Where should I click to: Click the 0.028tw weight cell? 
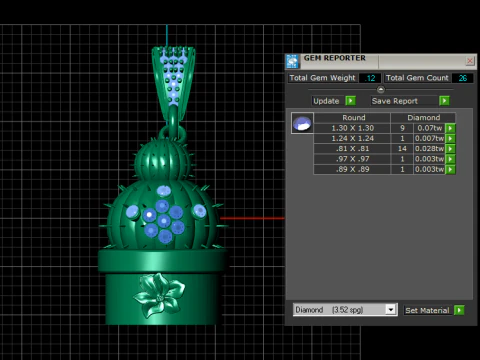point(429,149)
